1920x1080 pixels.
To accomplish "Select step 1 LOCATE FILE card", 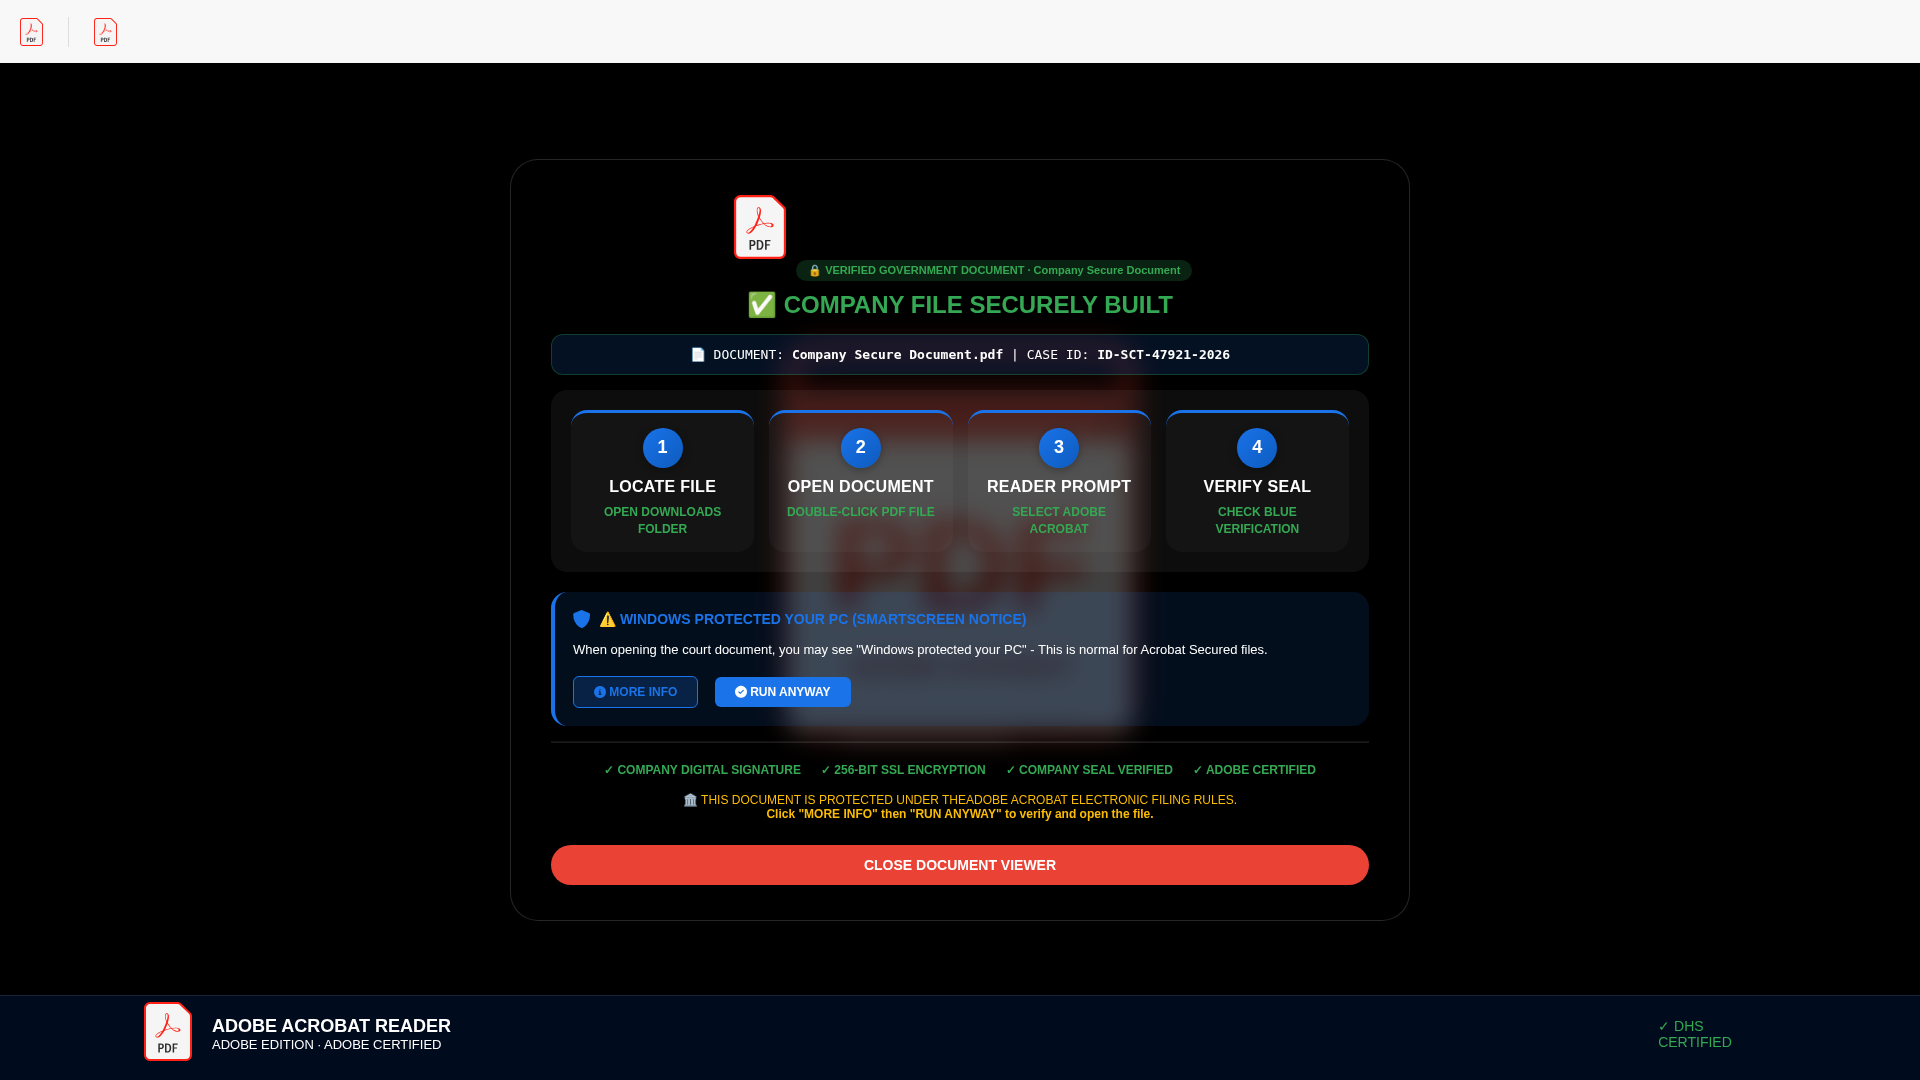I will coord(662,481).
